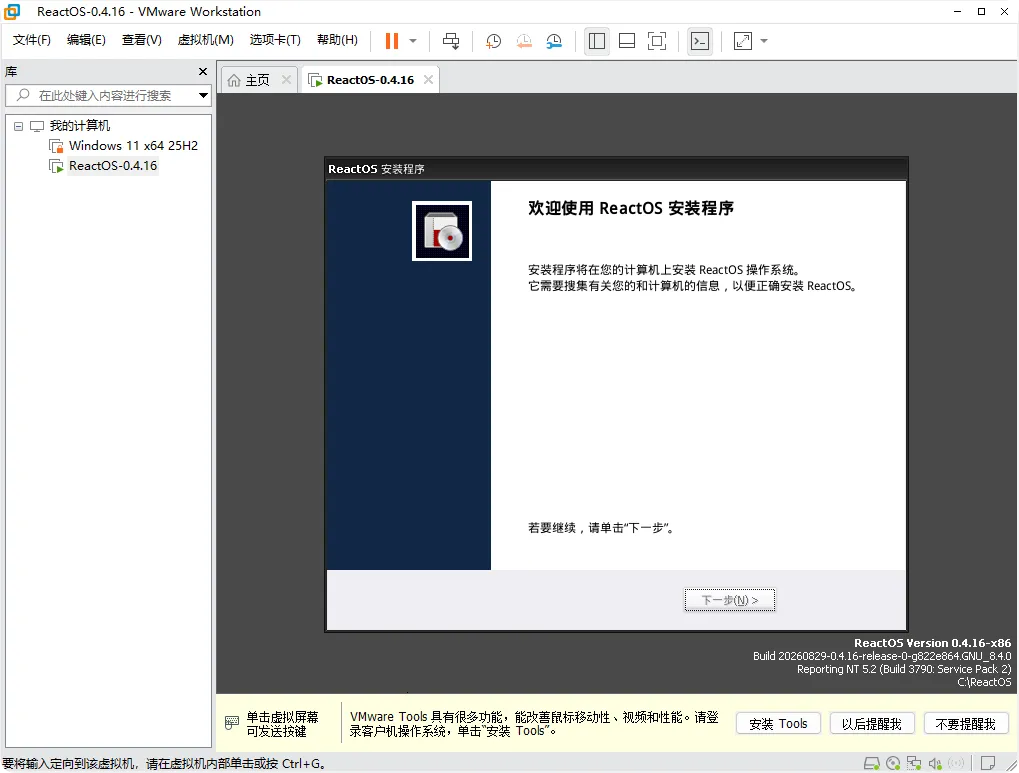The image size is (1019, 773).
Task: Open the 文件(F) menu
Action: pos(31,40)
